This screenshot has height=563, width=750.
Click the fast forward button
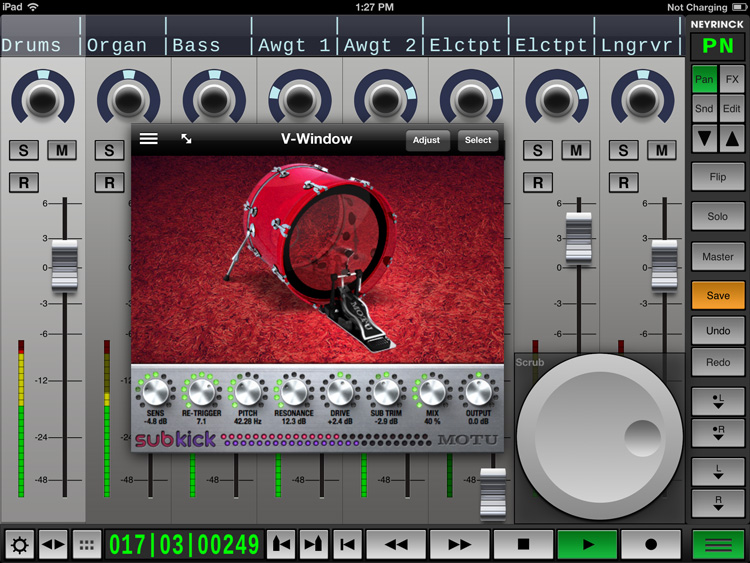coord(460,545)
